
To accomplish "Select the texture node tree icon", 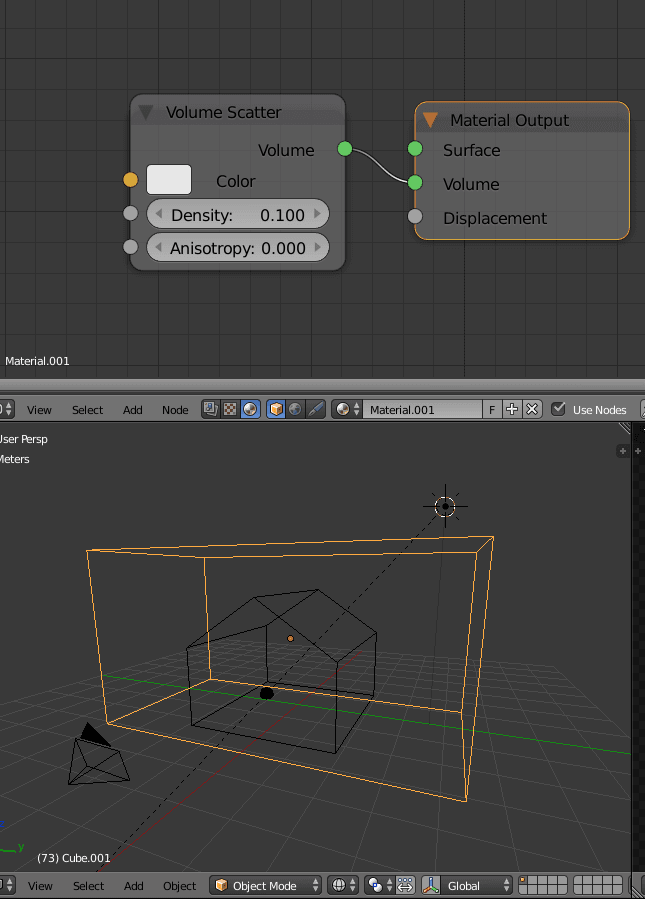I will pyautogui.click(x=229, y=409).
